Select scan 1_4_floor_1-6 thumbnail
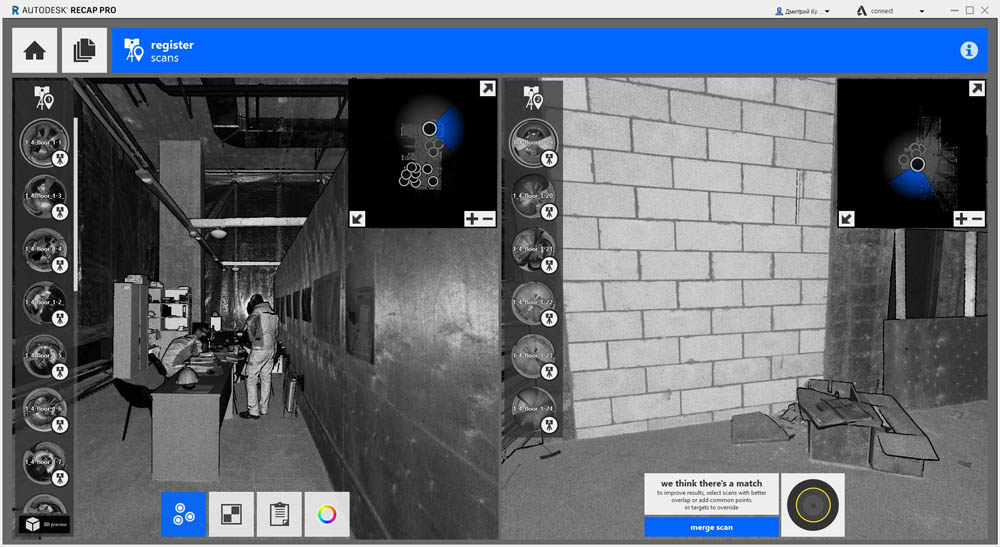1000x547 pixels. tap(43, 409)
